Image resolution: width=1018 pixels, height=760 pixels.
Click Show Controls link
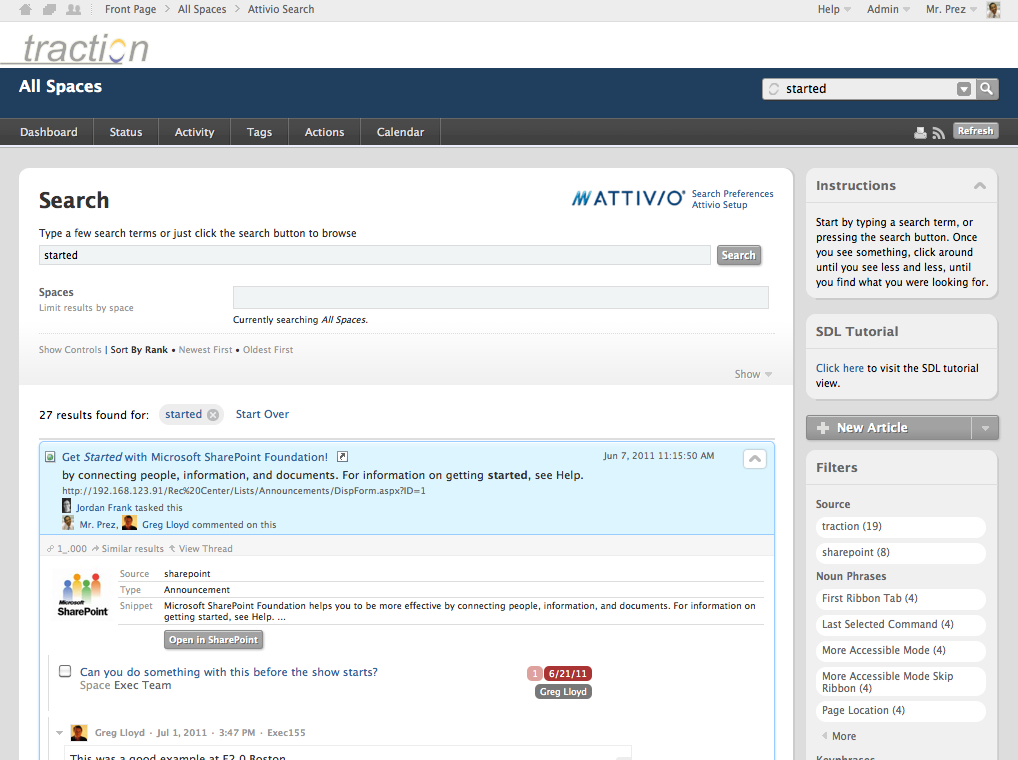pyautogui.click(x=70, y=350)
